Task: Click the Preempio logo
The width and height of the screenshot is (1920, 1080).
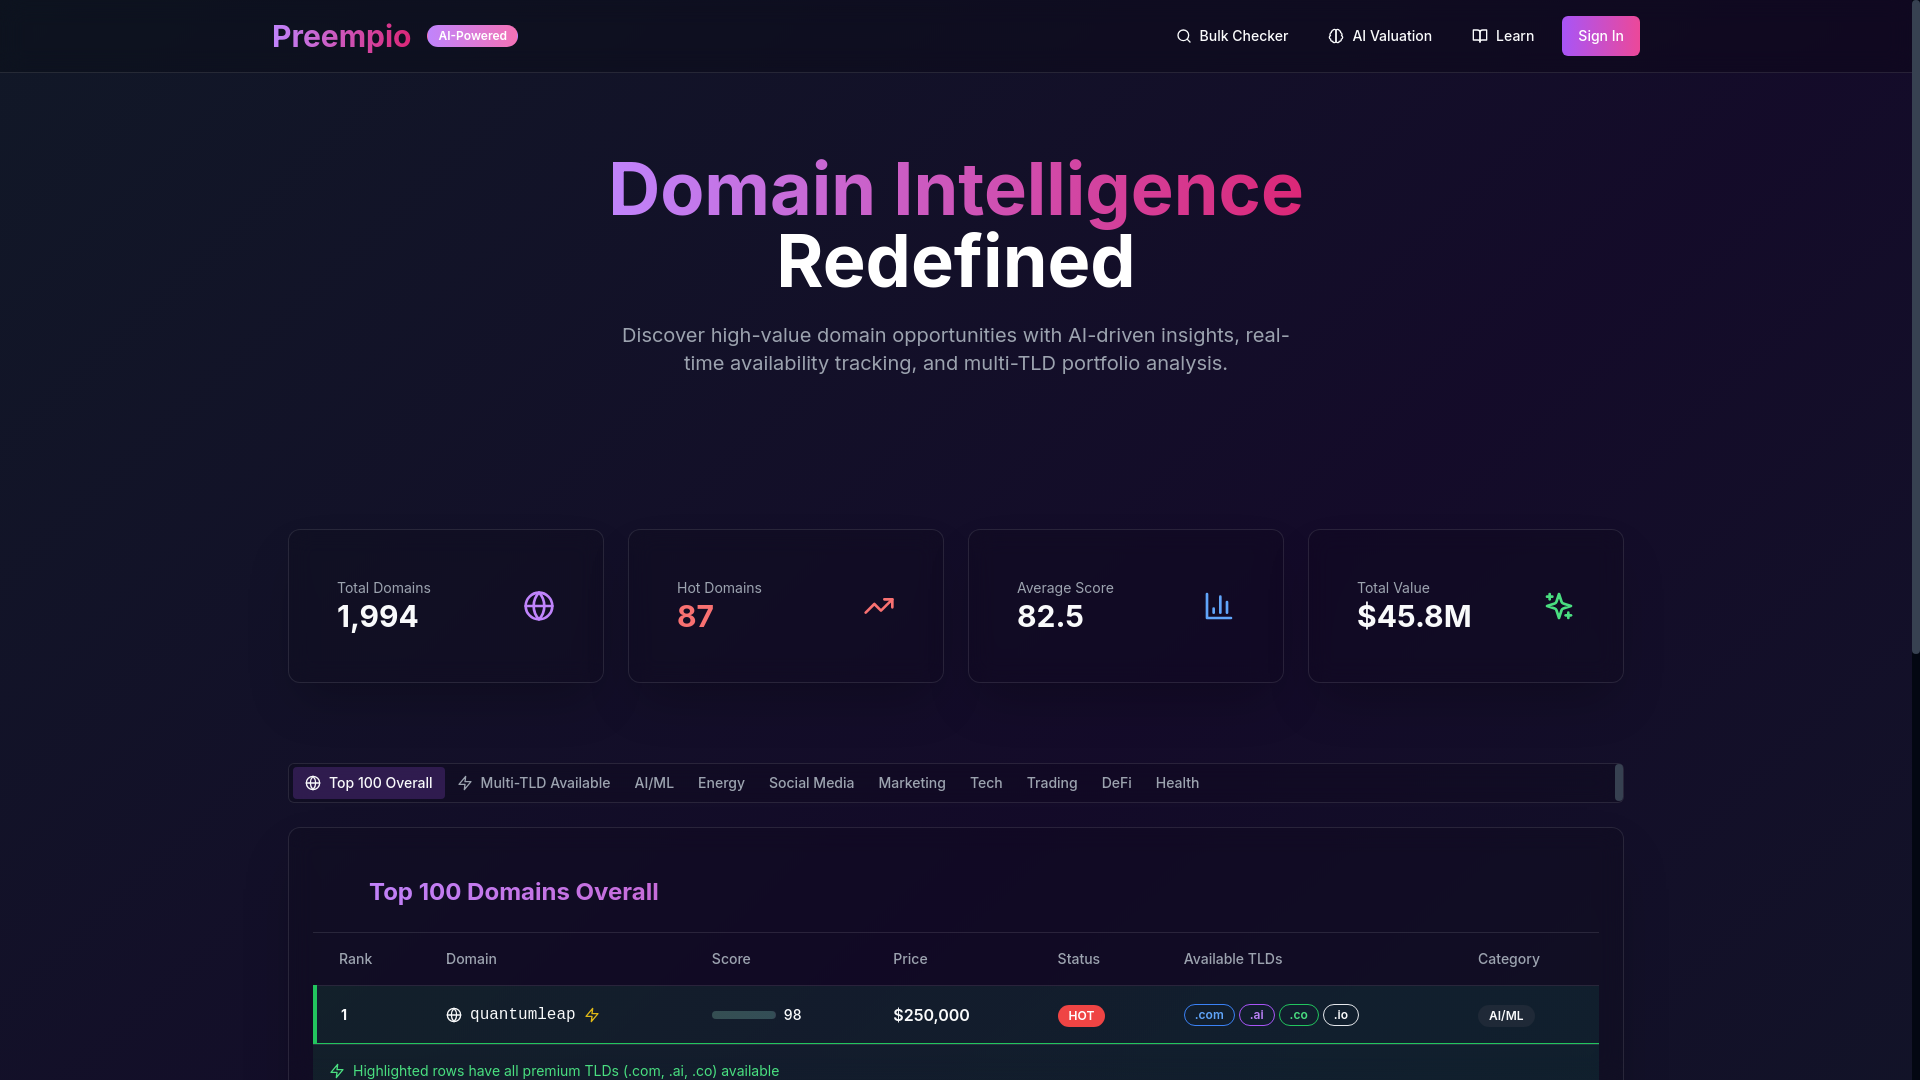Action: click(341, 36)
